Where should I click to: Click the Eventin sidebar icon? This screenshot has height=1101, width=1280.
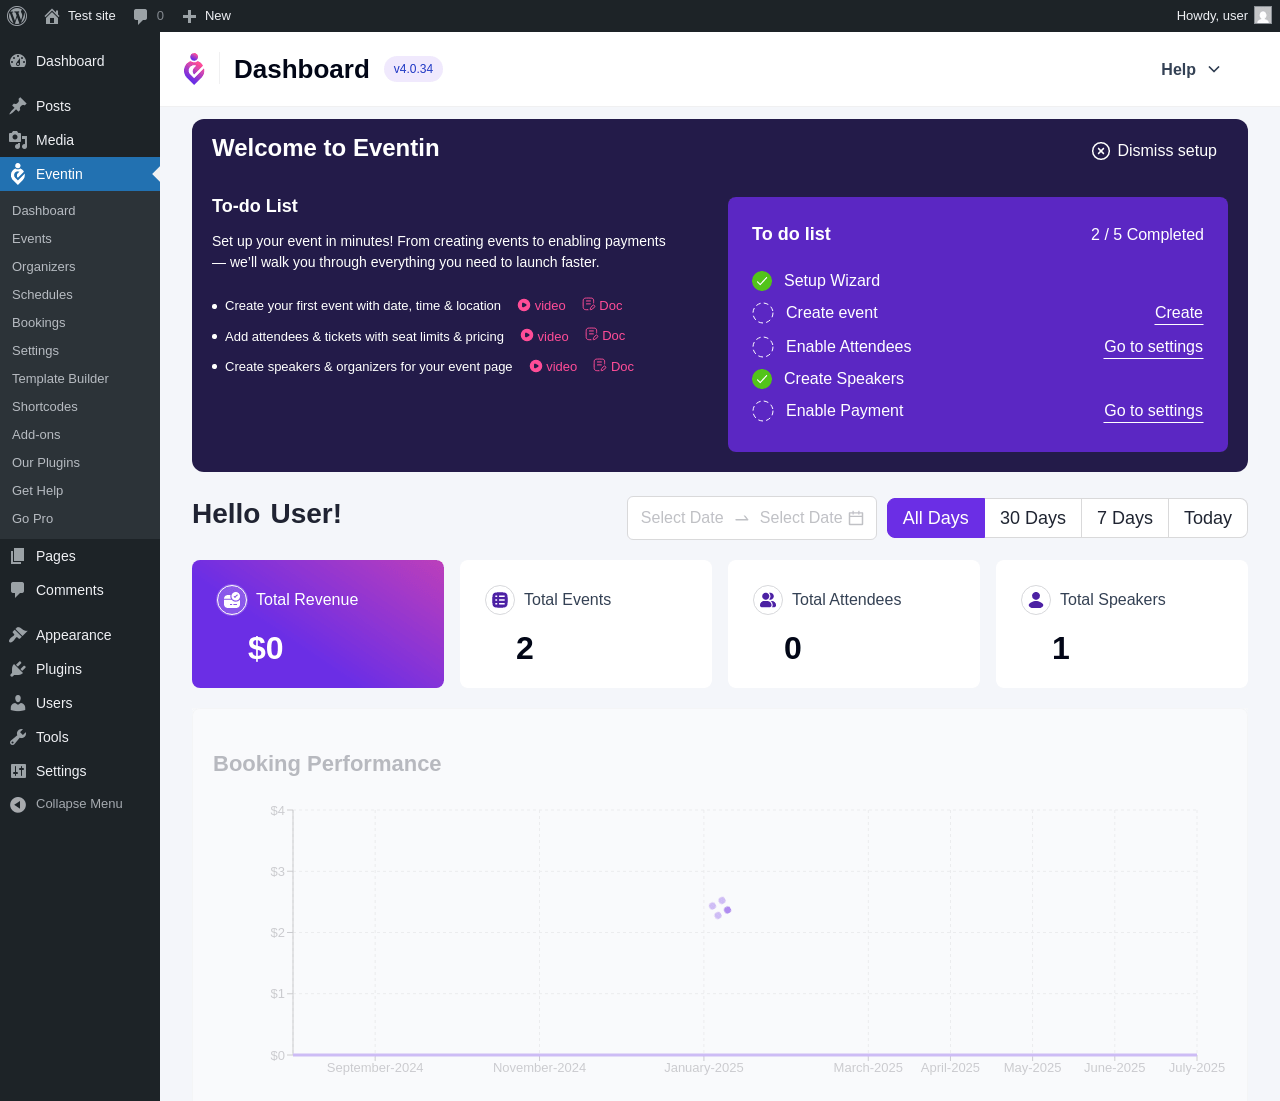18,174
